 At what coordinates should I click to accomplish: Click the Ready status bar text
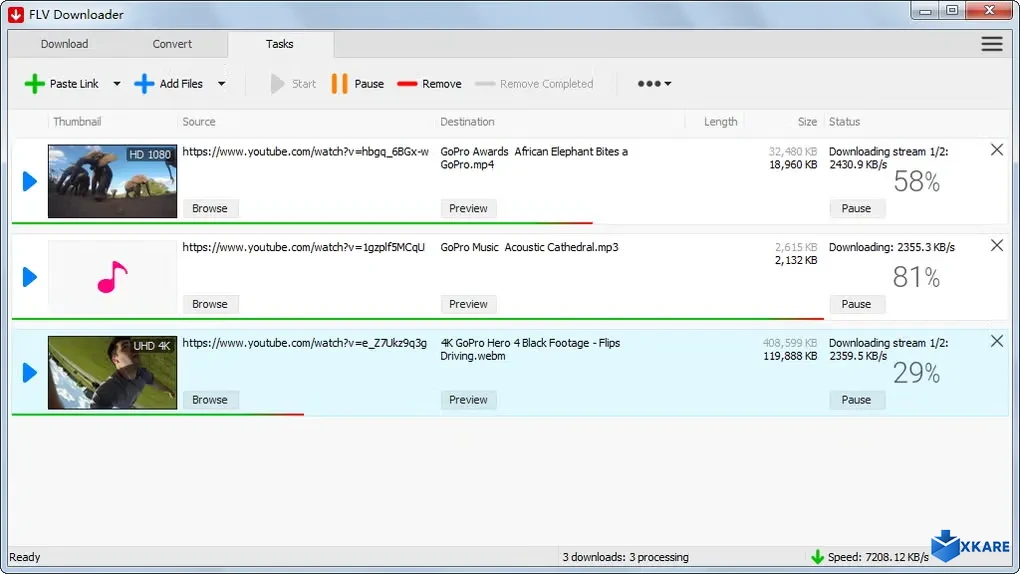tap(25, 557)
